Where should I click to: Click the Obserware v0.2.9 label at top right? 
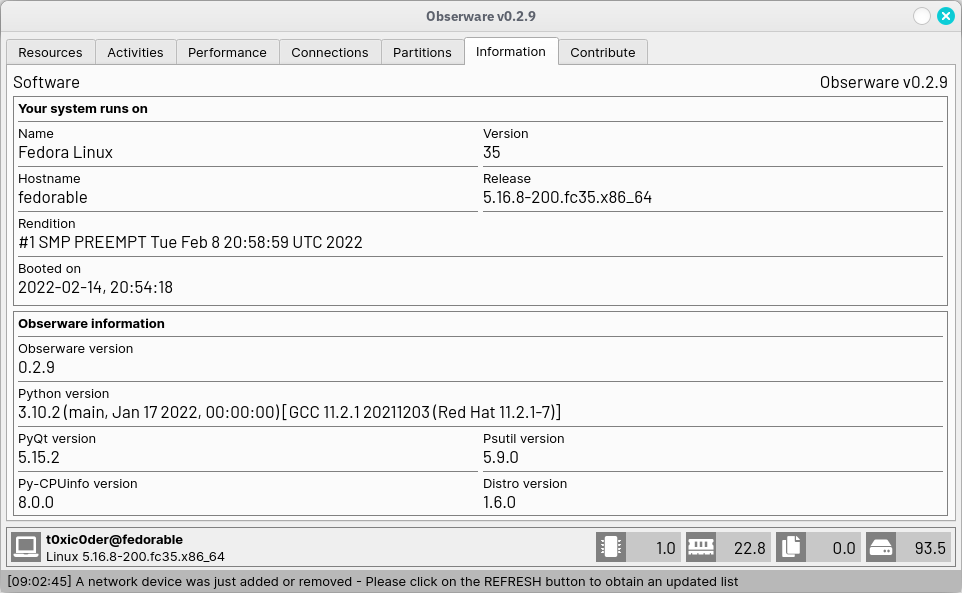pos(883,82)
